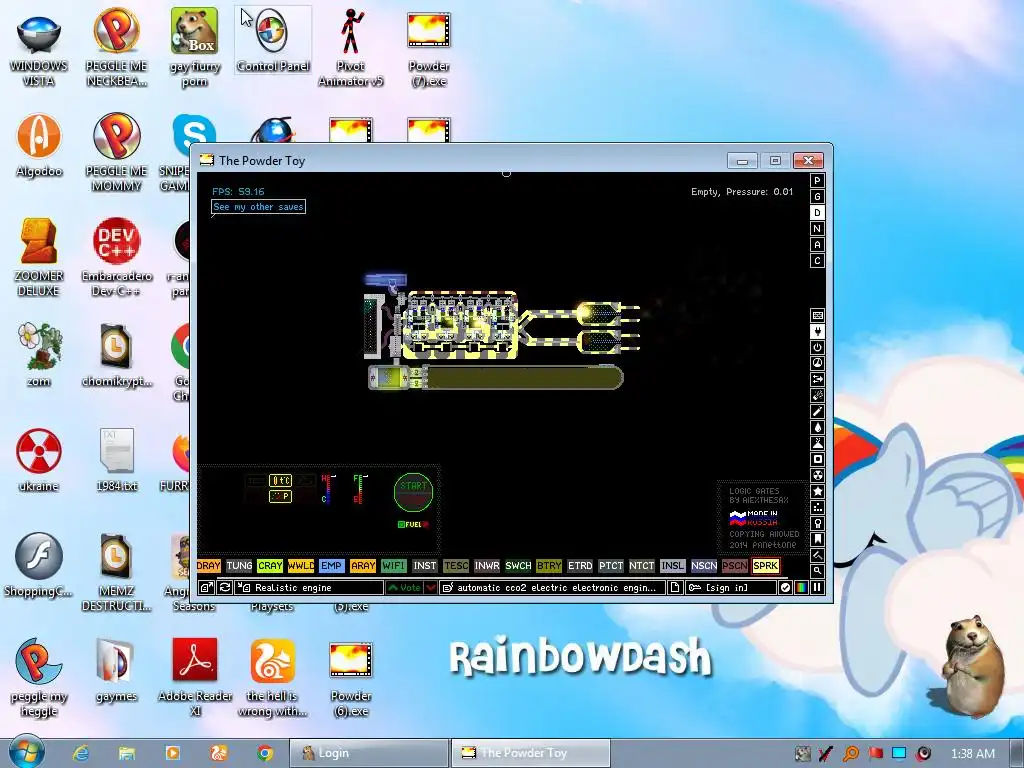The height and width of the screenshot is (768, 1024).
Task: Select the BTRY element
Action: click(x=549, y=566)
